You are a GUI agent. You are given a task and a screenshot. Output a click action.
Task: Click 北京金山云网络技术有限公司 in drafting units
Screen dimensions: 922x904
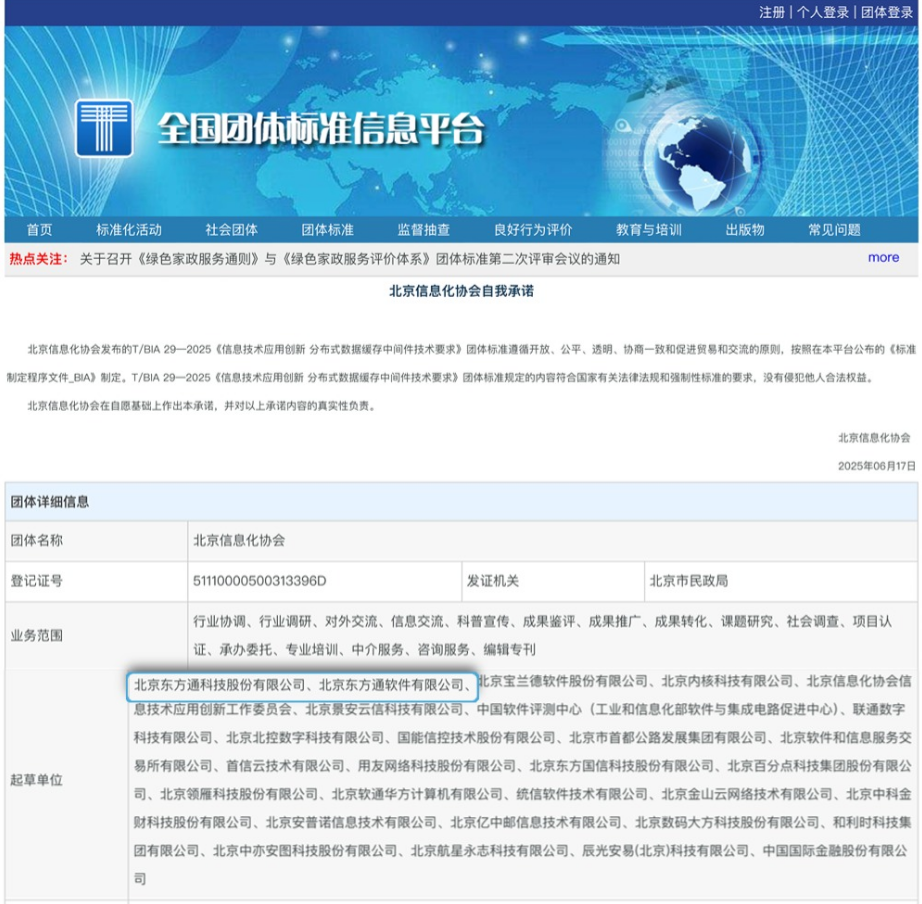point(747,794)
